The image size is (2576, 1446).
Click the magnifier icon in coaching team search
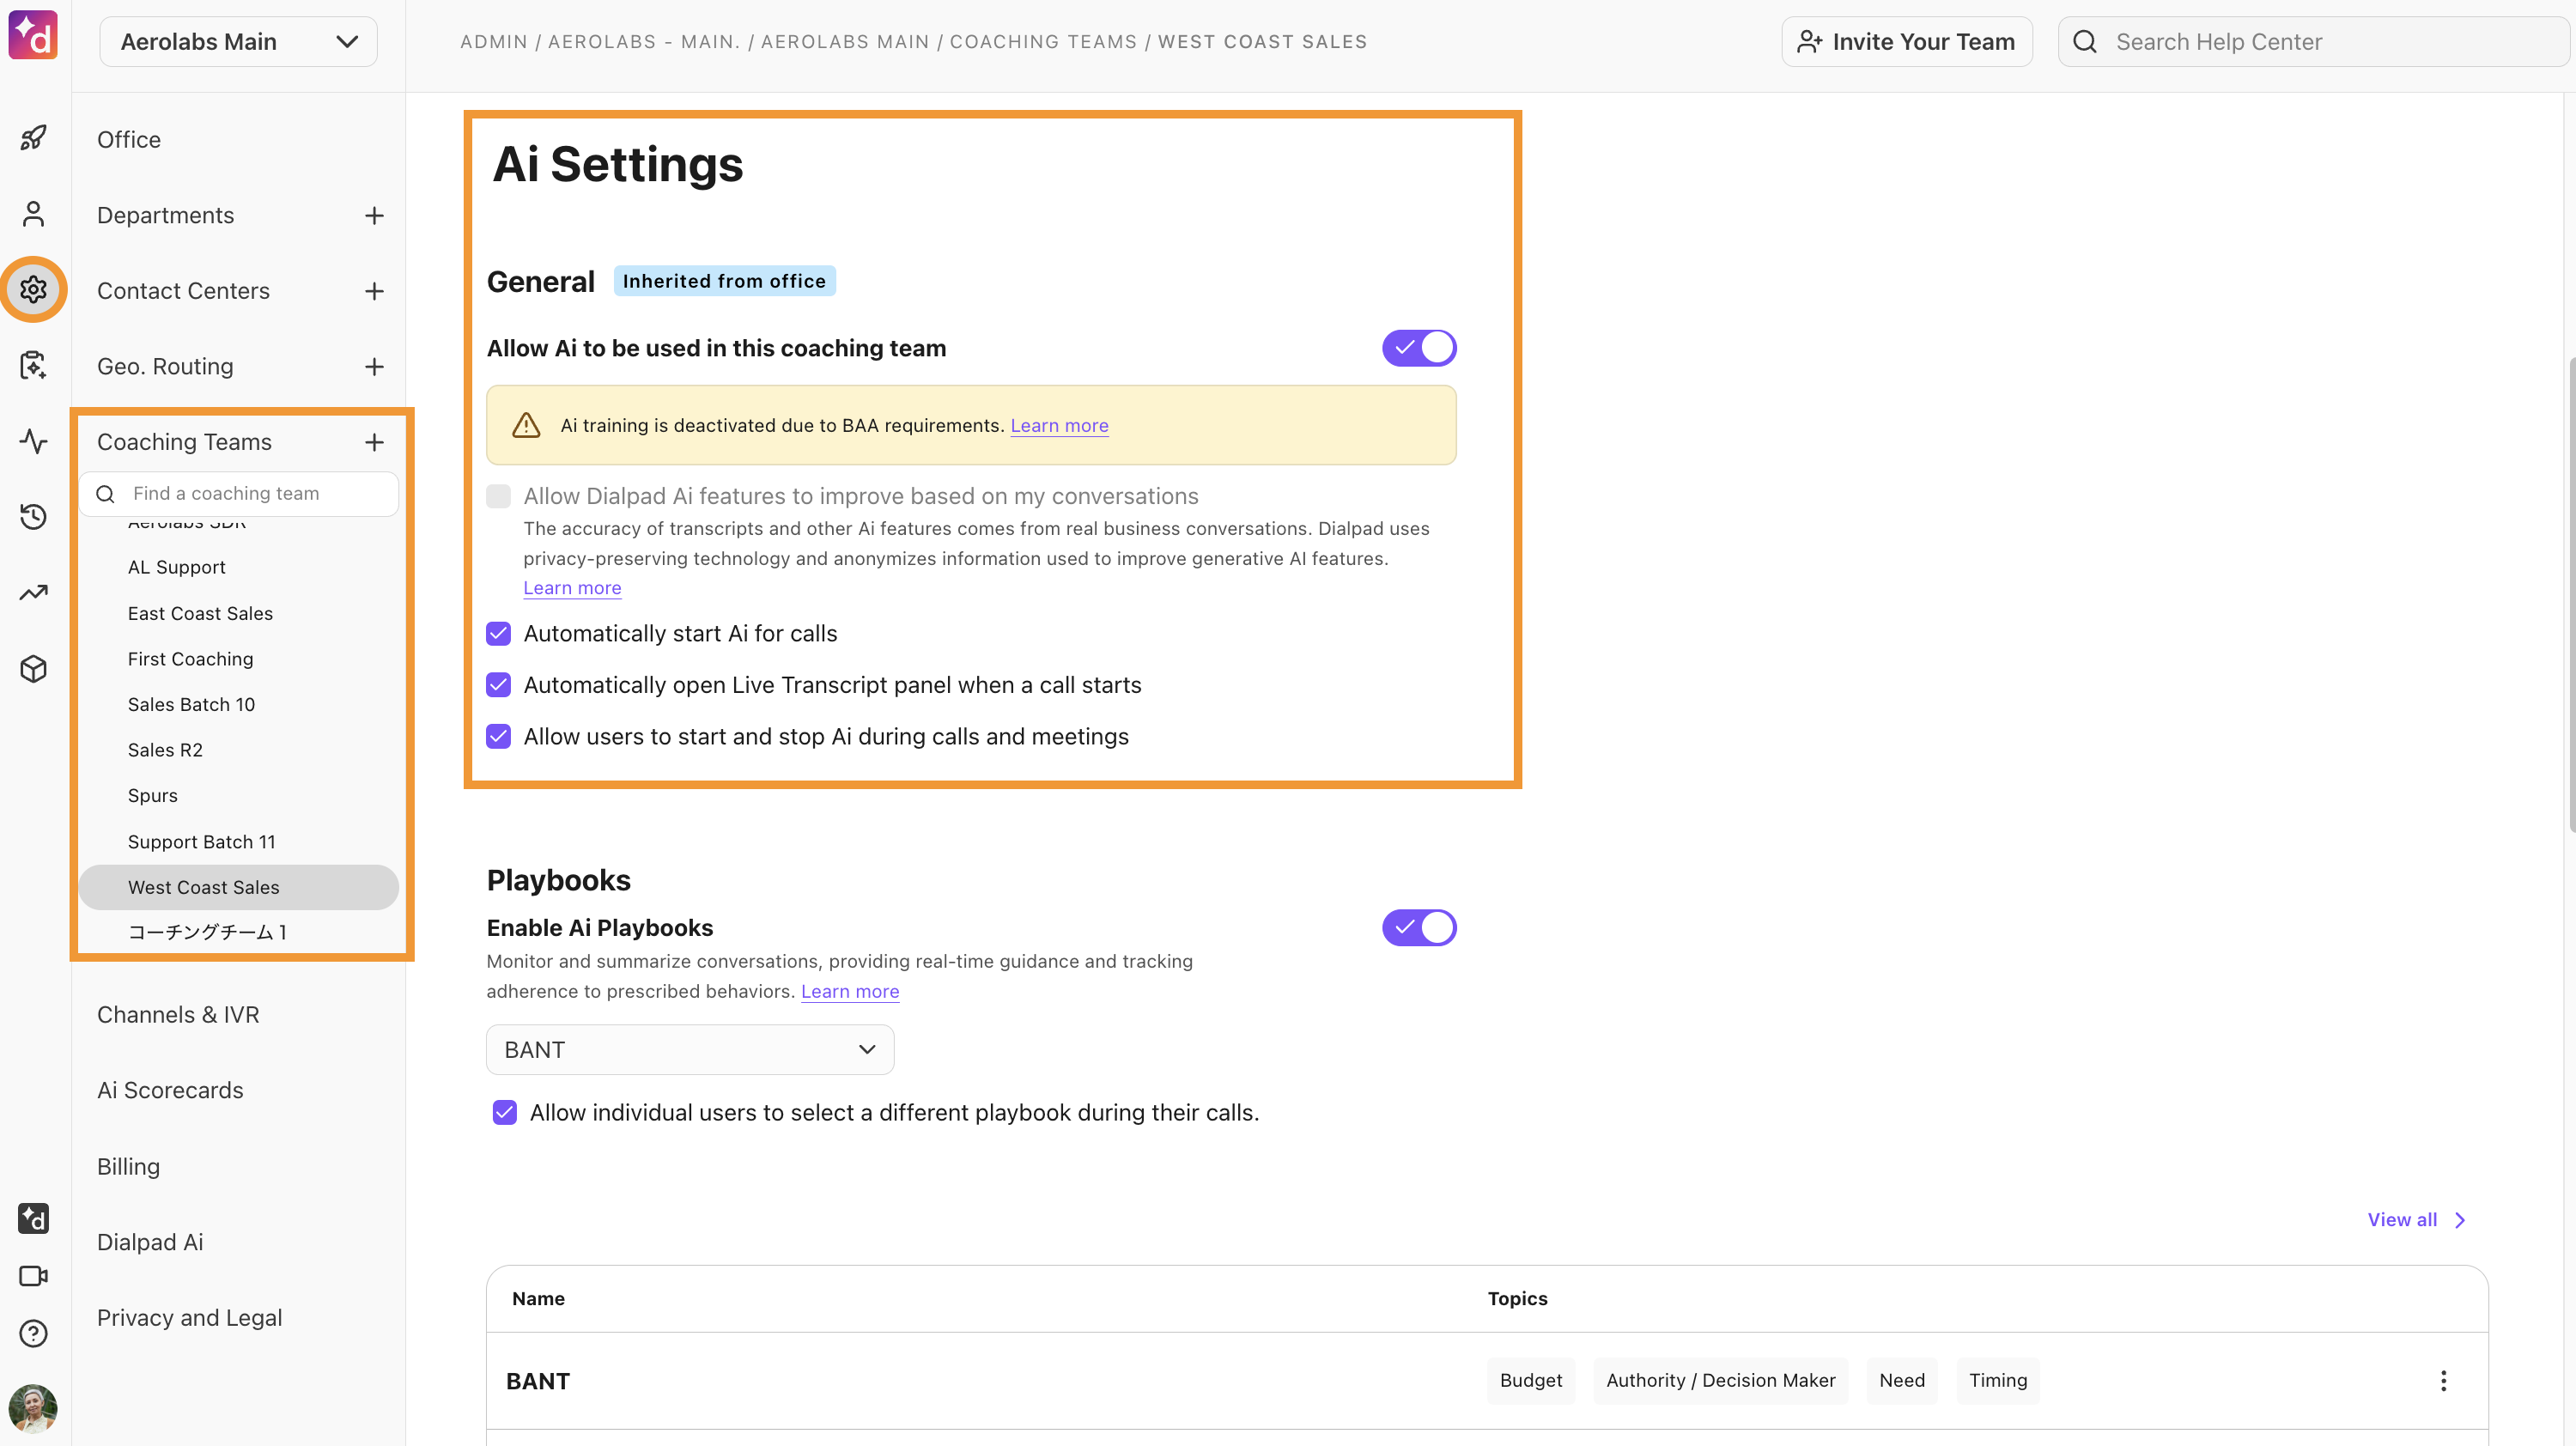[105, 494]
